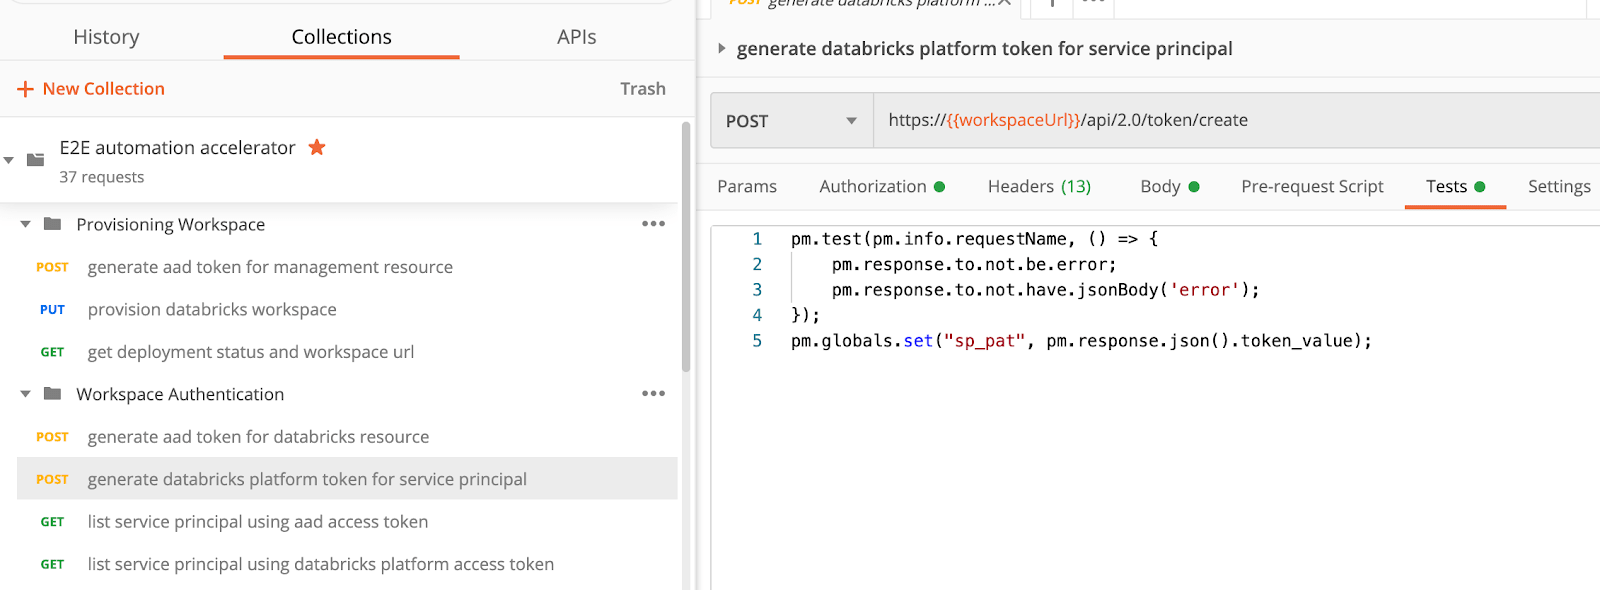Select the provision databricks workspace PUT request
The image size is (1600, 590).
pyautogui.click(x=212, y=310)
